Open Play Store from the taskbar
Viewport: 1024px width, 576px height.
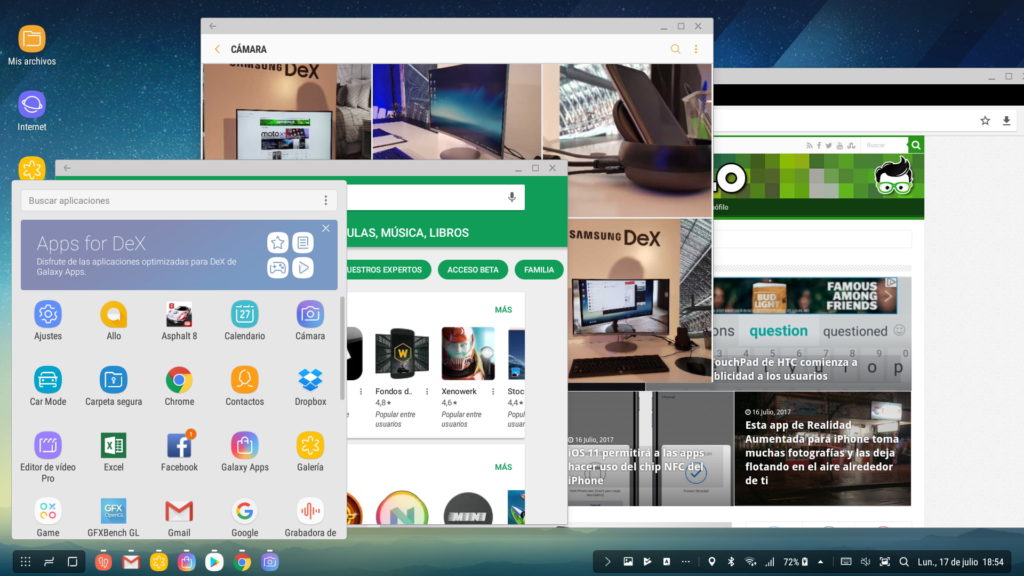click(x=214, y=562)
